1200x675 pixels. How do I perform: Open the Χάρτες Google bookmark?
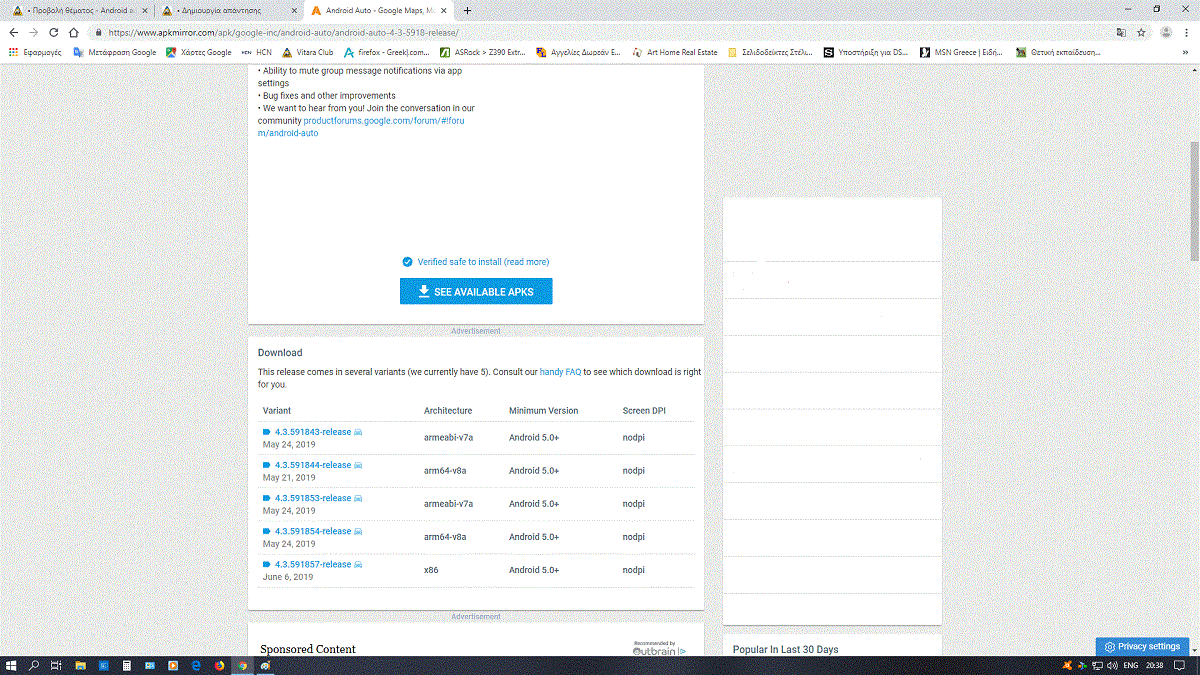click(x=199, y=52)
